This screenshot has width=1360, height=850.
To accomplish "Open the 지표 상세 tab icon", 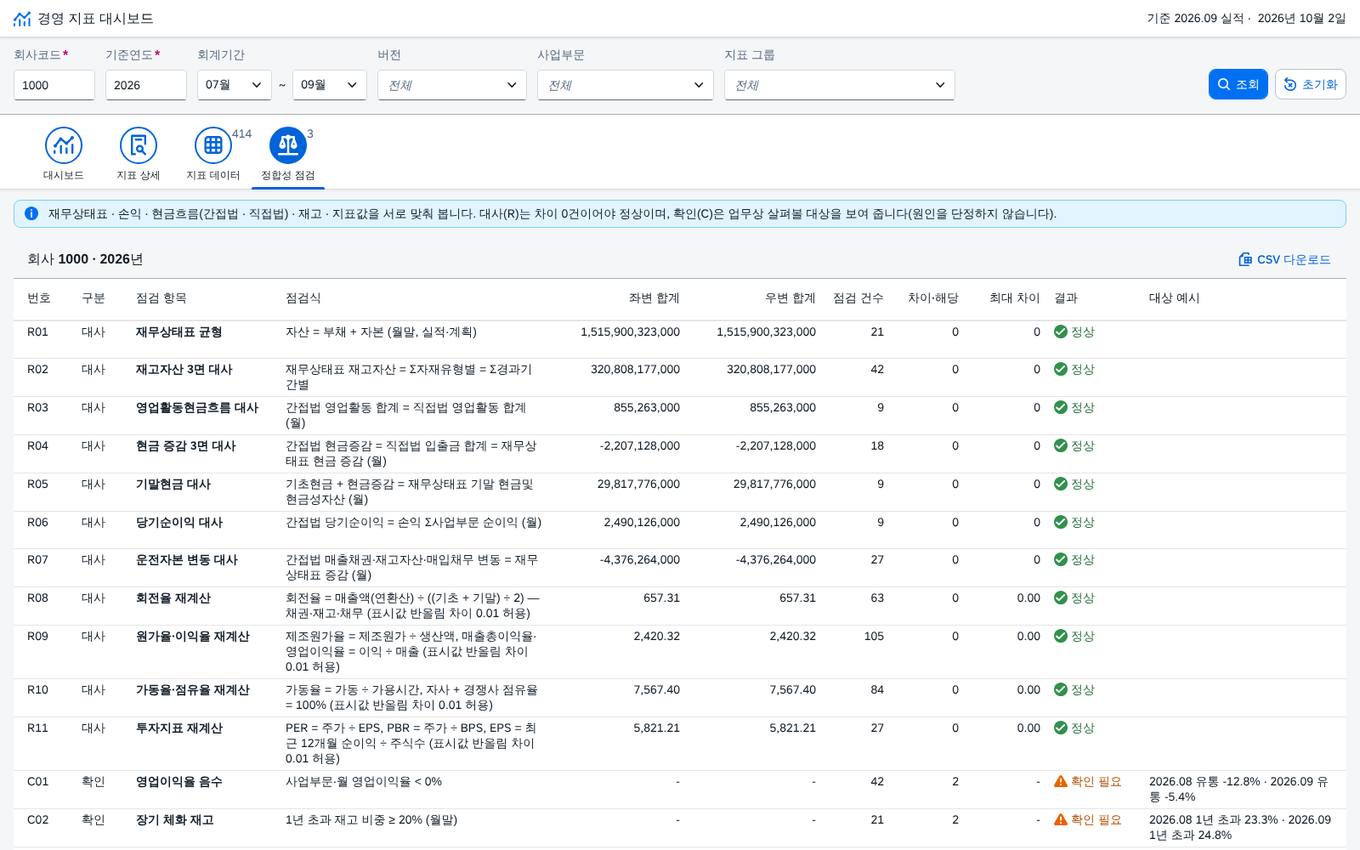I will tap(138, 145).
